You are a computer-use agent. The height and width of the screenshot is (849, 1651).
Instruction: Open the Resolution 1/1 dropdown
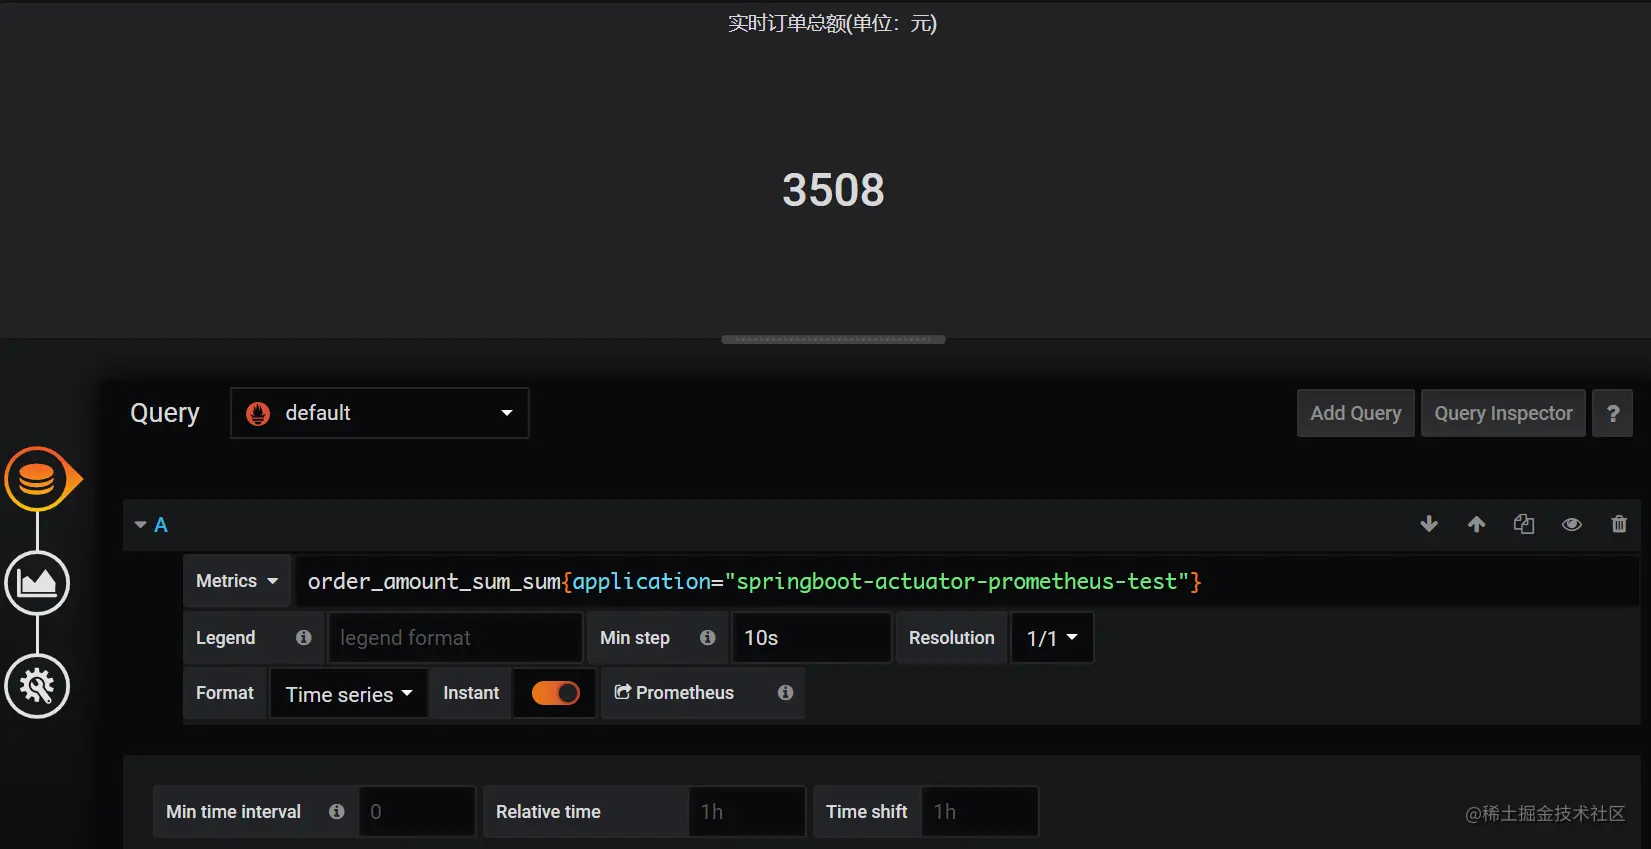coord(1052,638)
